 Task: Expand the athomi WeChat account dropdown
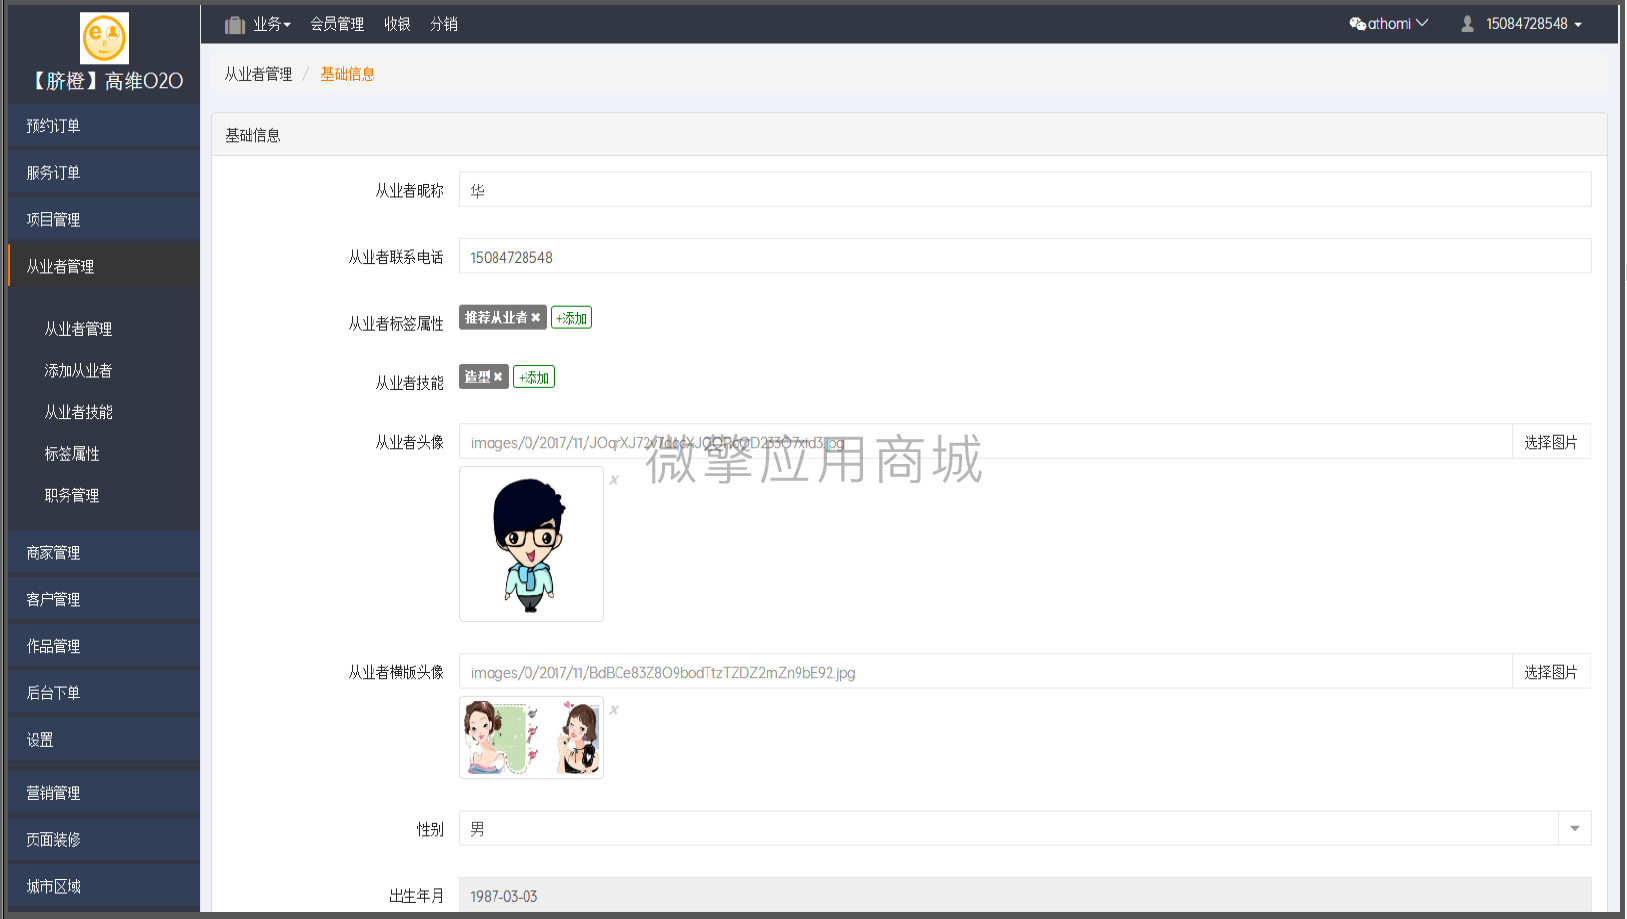pos(1389,24)
